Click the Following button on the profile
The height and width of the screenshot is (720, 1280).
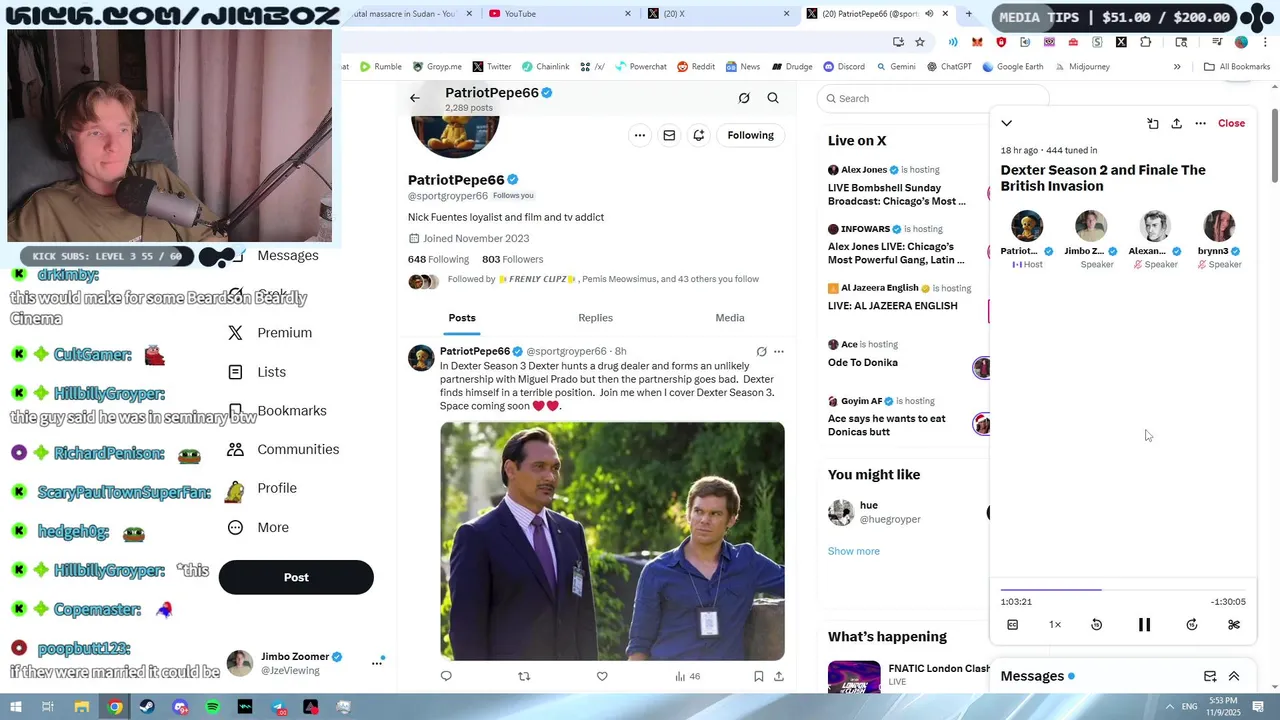(x=750, y=135)
